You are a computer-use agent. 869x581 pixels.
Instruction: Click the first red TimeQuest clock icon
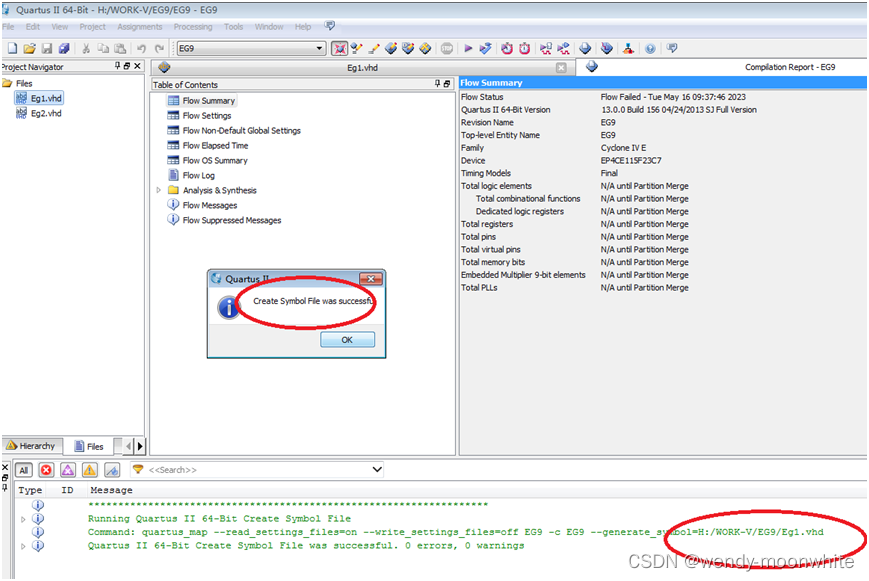point(507,49)
